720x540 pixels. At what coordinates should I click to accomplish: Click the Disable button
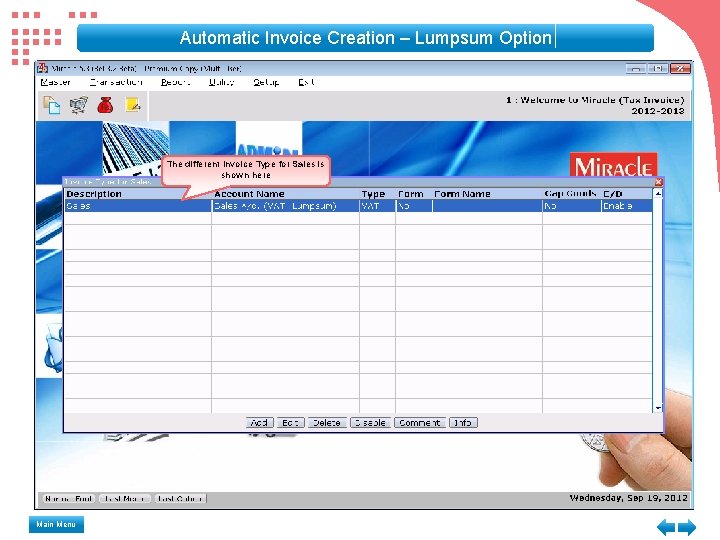[x=371, y=422]
